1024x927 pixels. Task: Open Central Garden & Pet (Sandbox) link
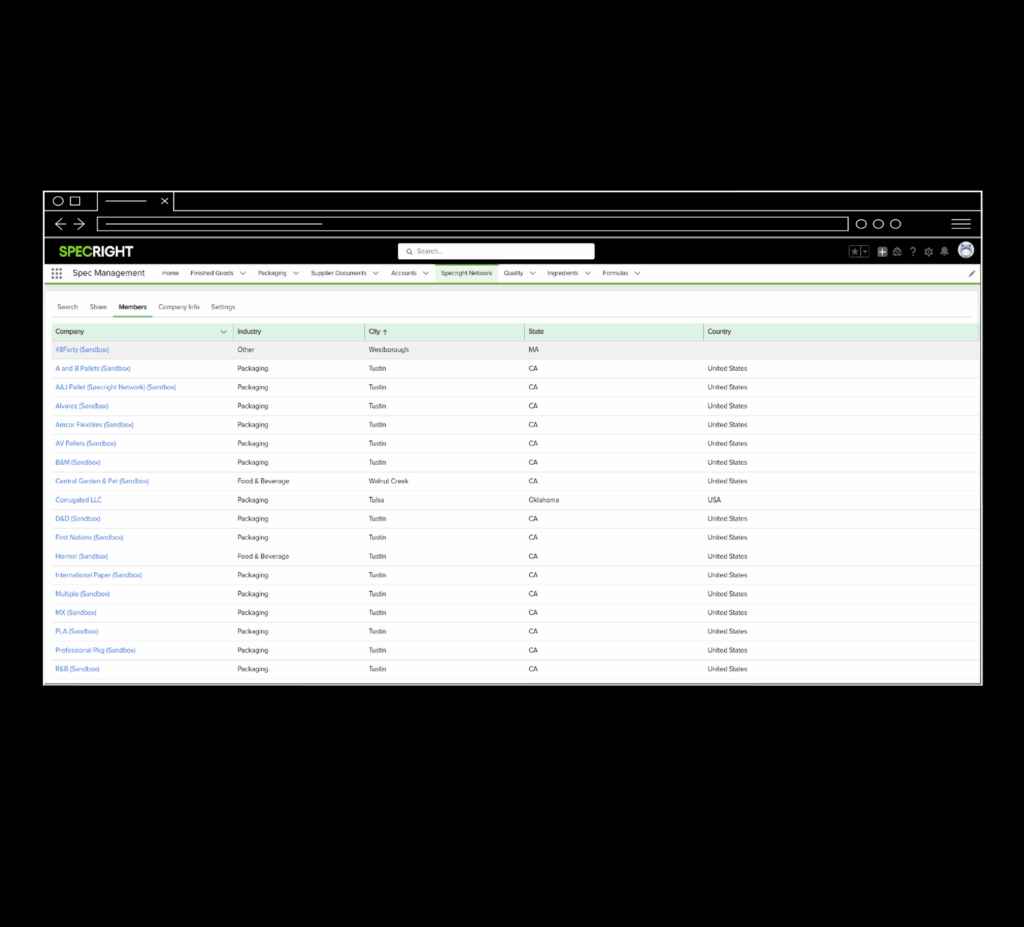coord(102,481)
